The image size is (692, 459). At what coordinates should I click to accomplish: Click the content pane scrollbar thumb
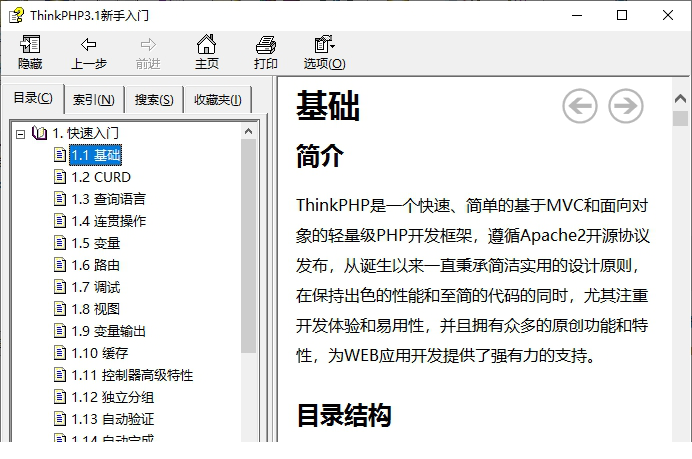tap(680, 118)
